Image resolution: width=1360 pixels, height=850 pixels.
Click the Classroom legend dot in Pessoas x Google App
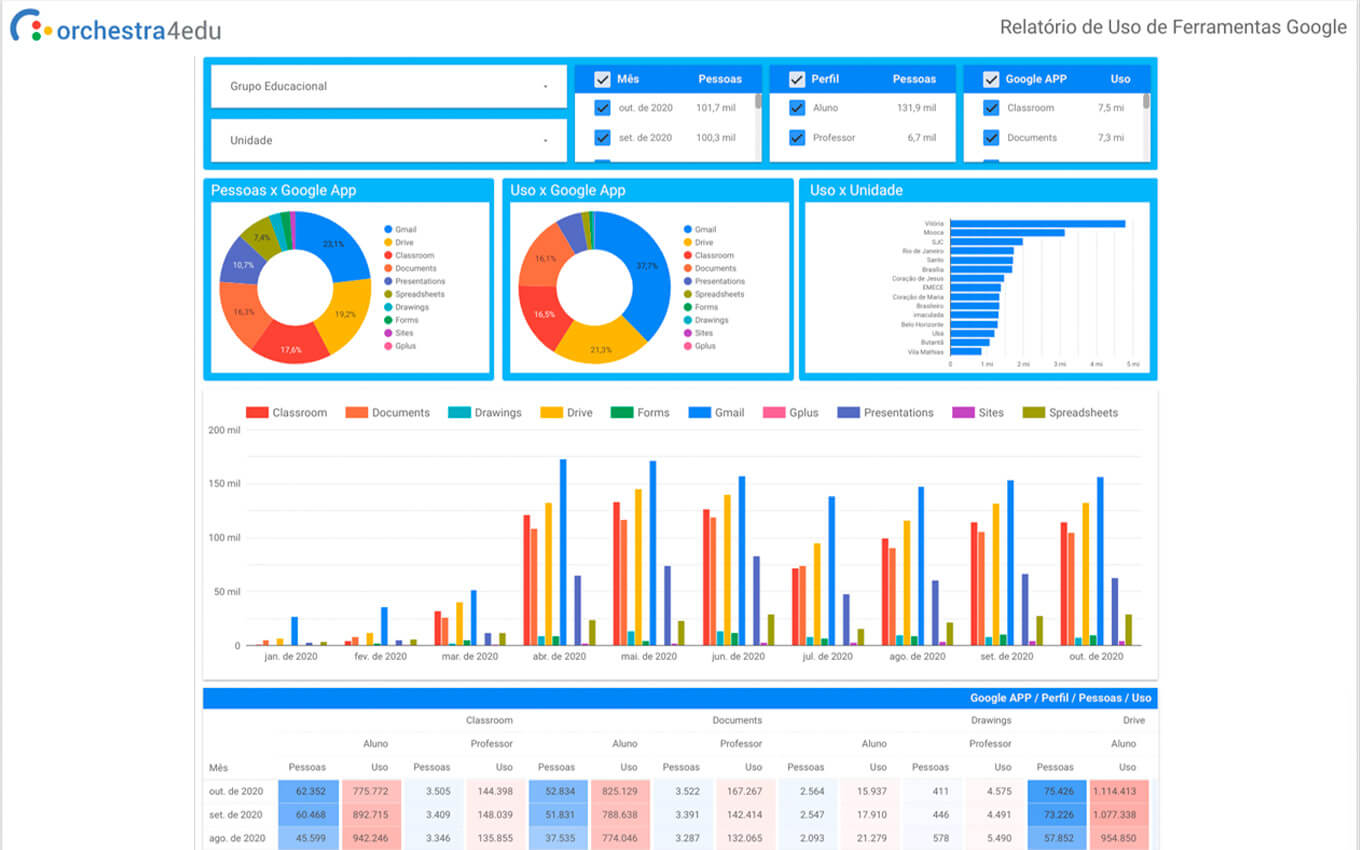(x=387, y=256)
